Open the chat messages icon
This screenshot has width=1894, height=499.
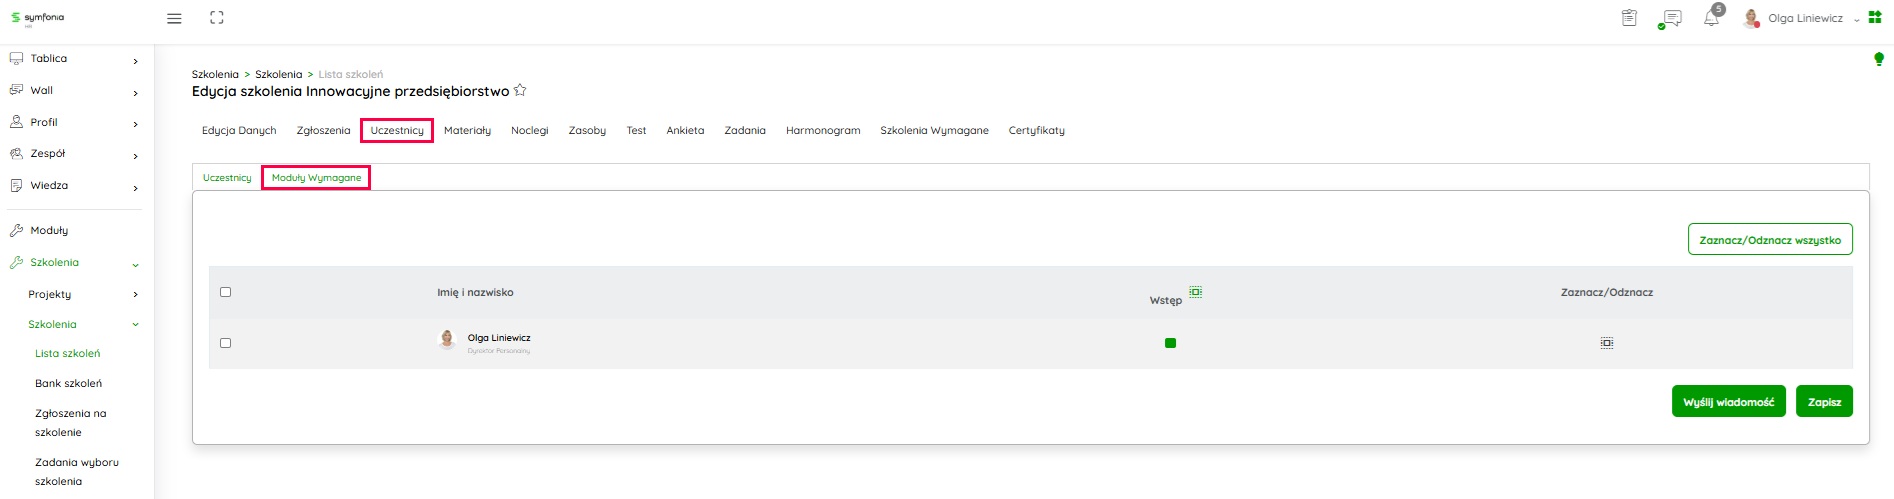tap(1670, 19)
